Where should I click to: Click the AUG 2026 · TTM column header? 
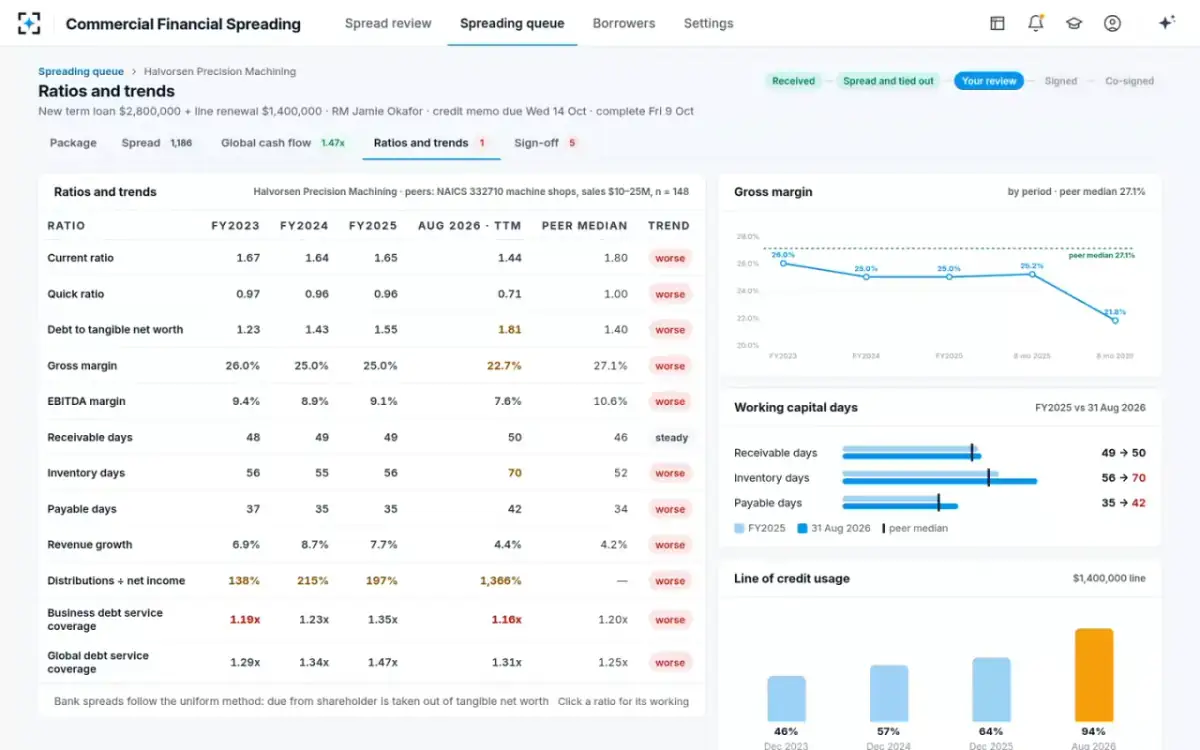coord(470,226)
